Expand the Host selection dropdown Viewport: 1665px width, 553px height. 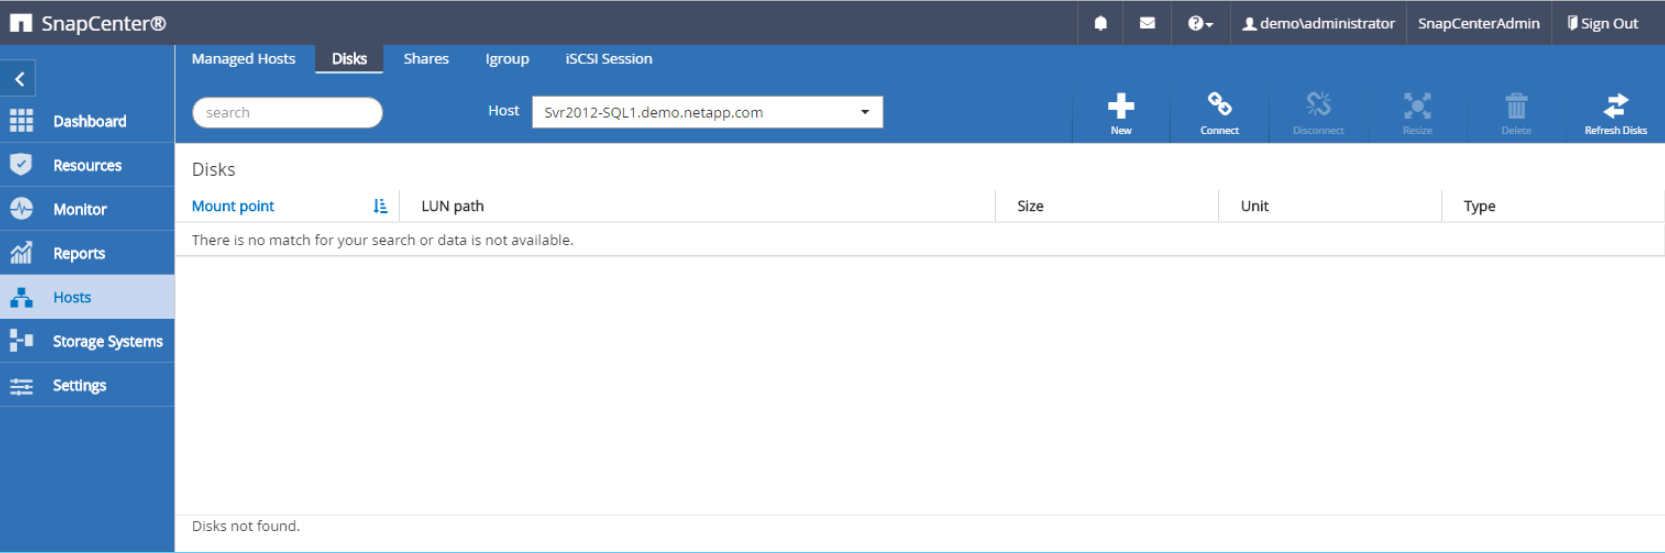[x=864, y=112]
